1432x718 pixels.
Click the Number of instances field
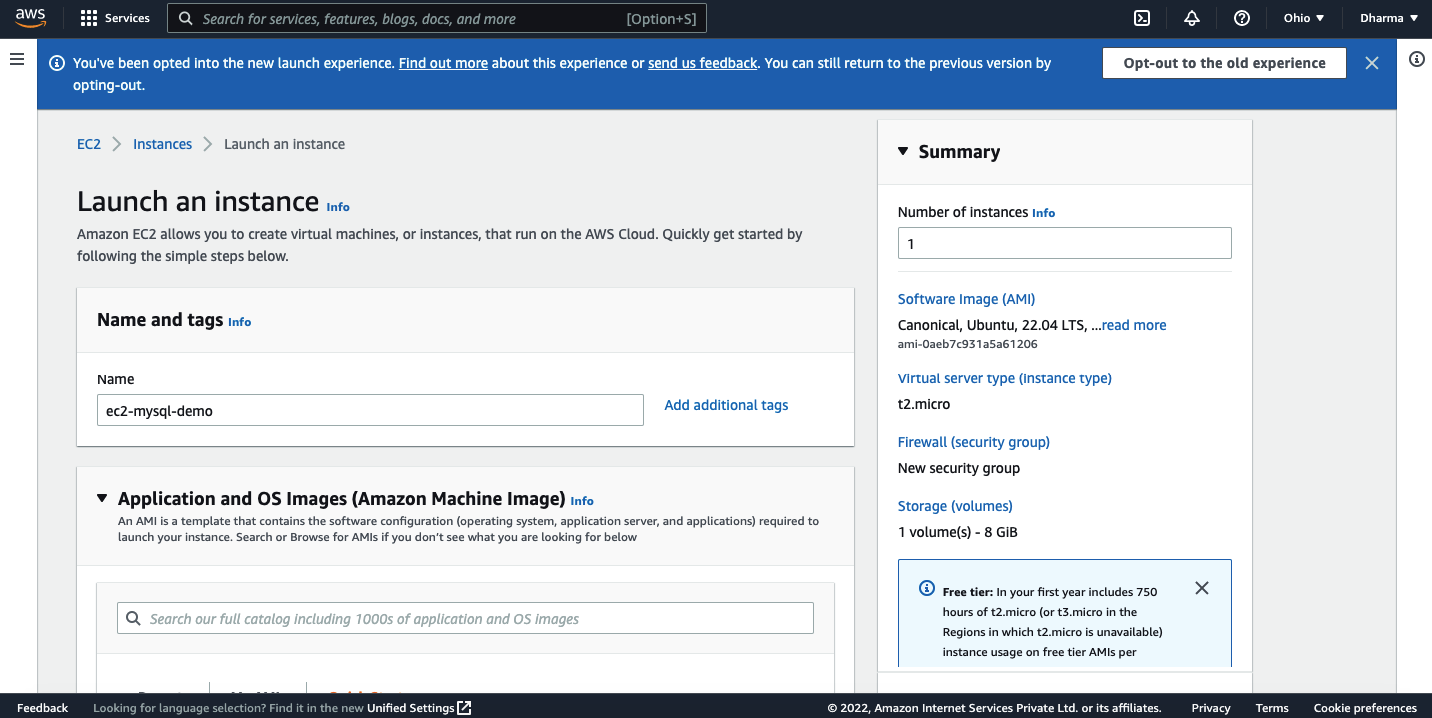point(1064,243)
